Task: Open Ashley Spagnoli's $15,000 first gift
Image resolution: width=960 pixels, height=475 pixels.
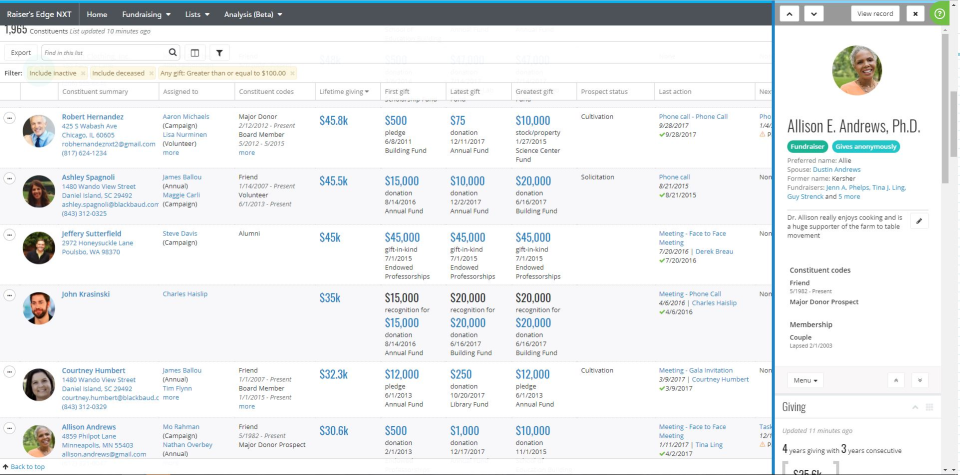Action: tap(402, 181)
